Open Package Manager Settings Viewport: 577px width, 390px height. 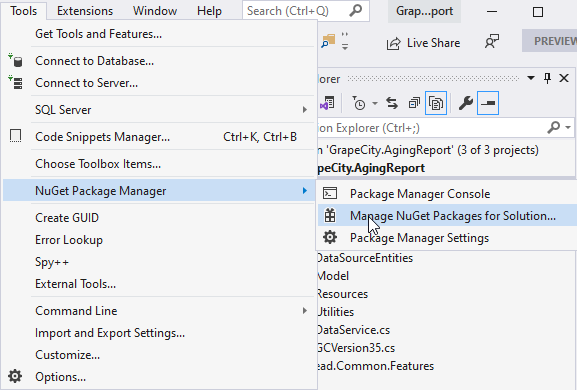point(447,238)
